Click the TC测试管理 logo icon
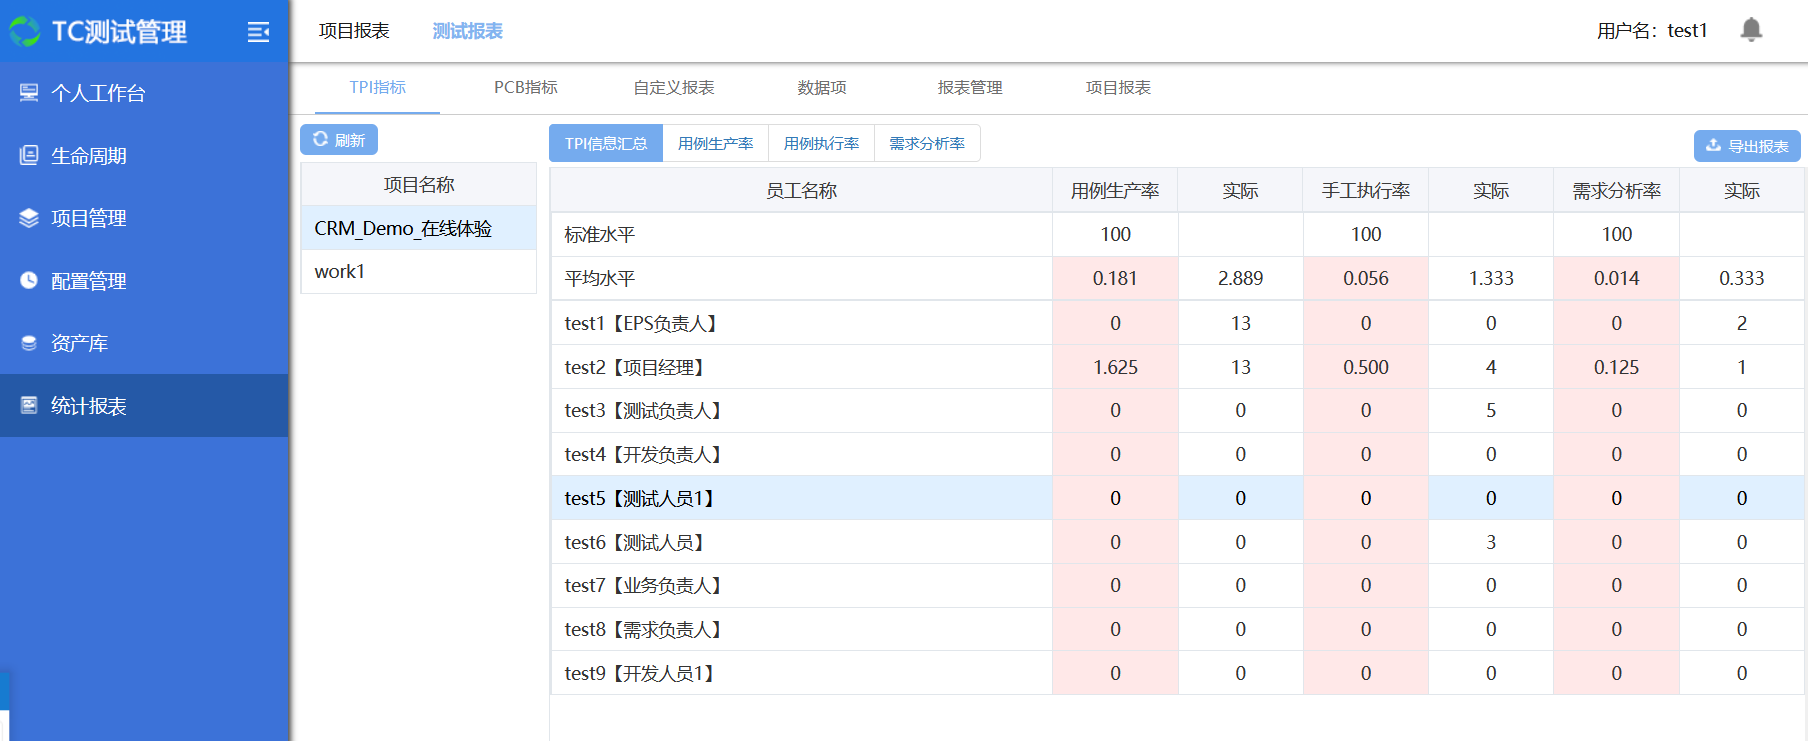Image resolution: width=1808 pixels, height=741 pixels. [25, 32]
